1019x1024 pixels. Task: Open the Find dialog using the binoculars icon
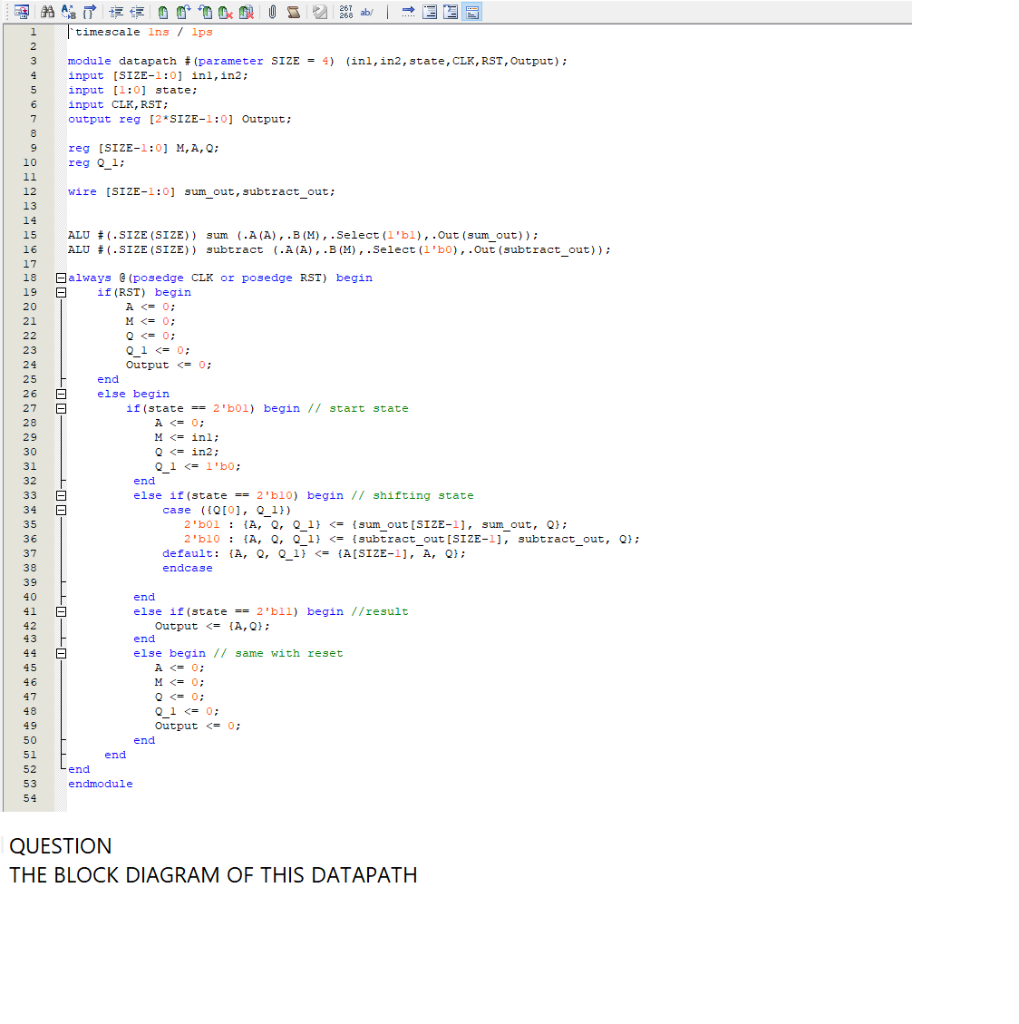[x=46, y=11]
